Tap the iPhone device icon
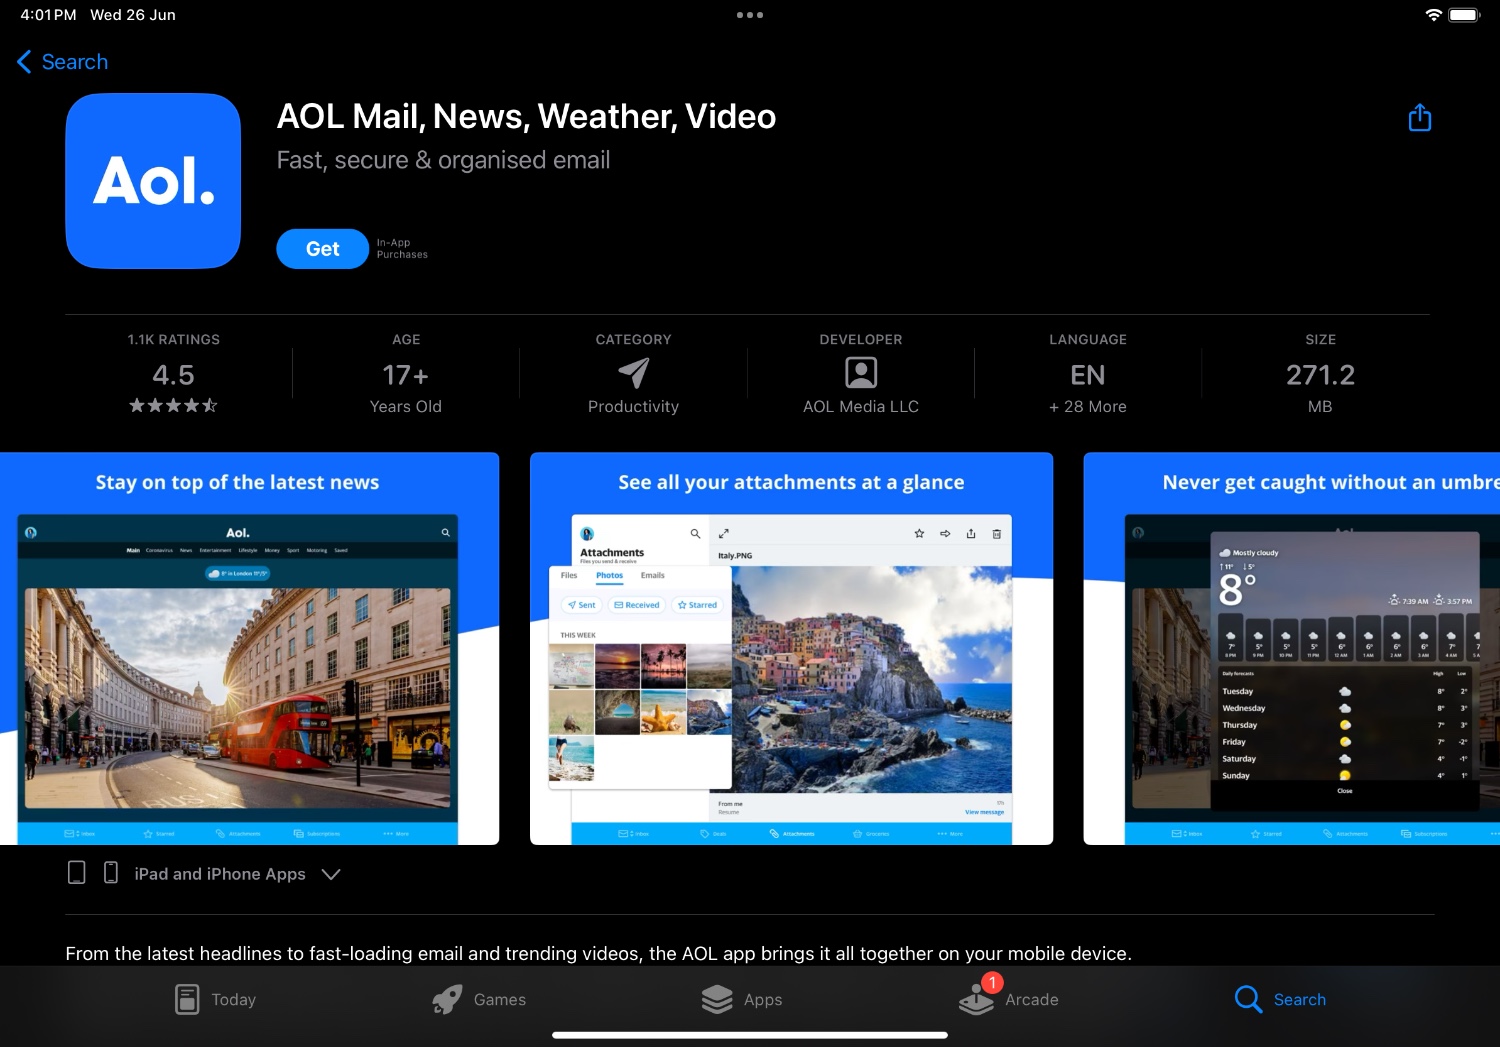 [x=111, y=873]
